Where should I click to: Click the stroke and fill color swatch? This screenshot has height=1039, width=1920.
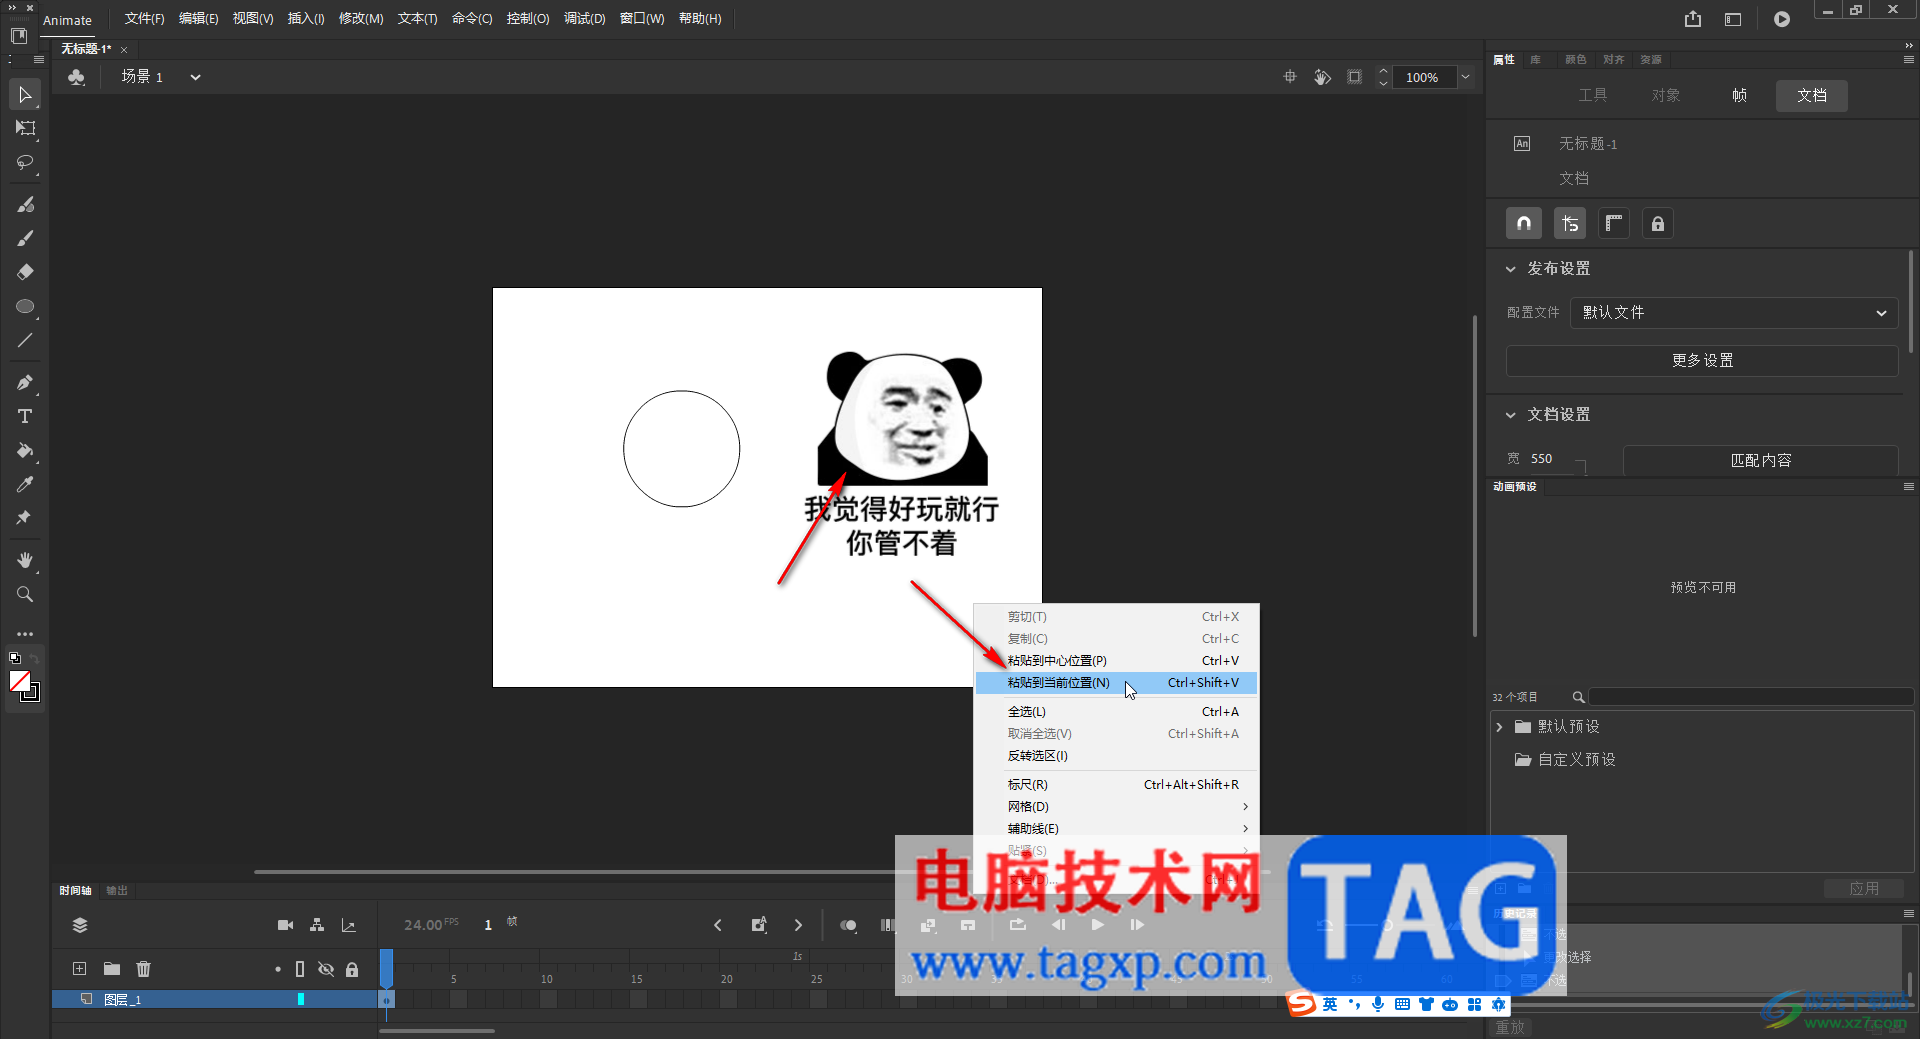pos(24,685)
